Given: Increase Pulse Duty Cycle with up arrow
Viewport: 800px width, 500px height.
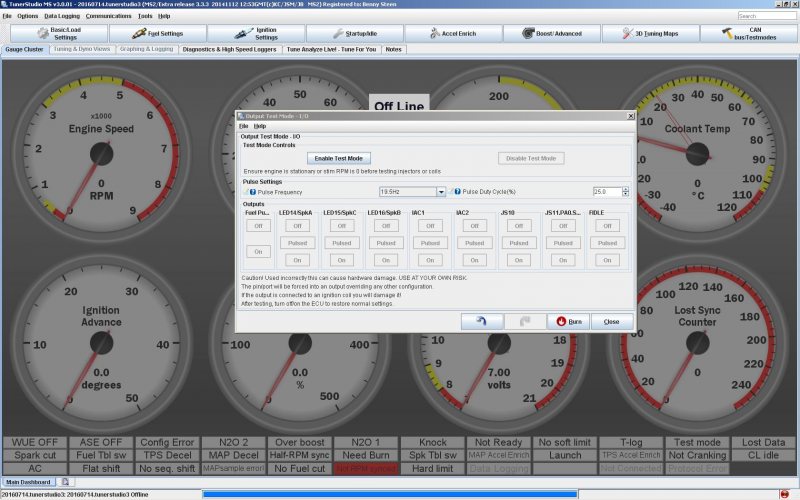Looking at the screenshot, I should click(x=626, y=189).
